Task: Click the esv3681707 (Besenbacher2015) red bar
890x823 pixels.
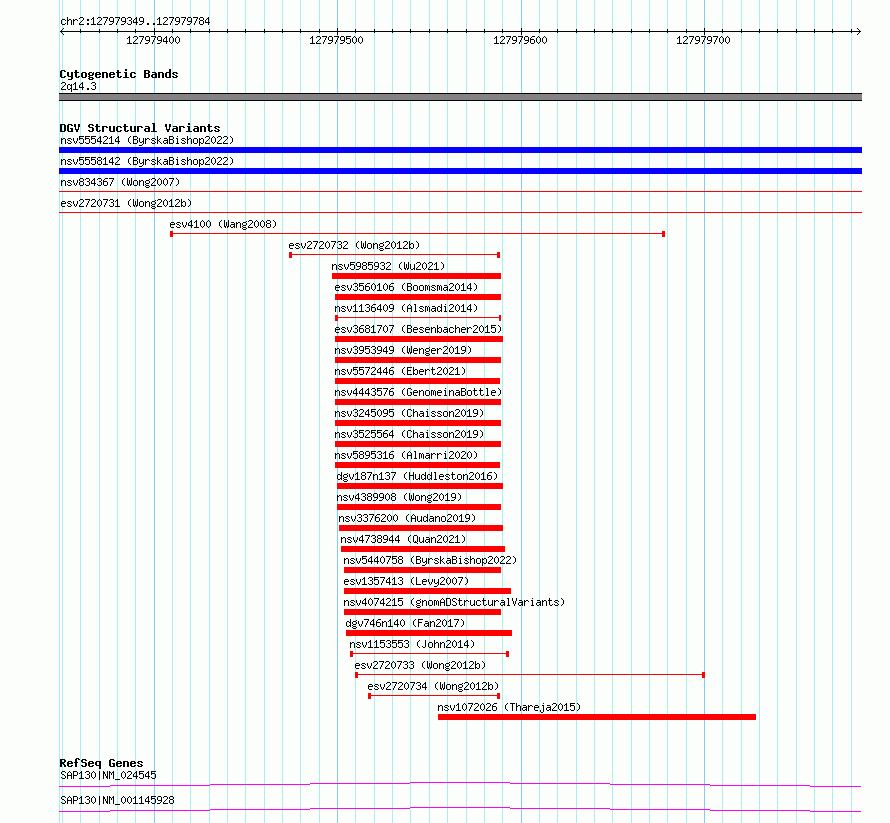Action: (x=419, y=339)
